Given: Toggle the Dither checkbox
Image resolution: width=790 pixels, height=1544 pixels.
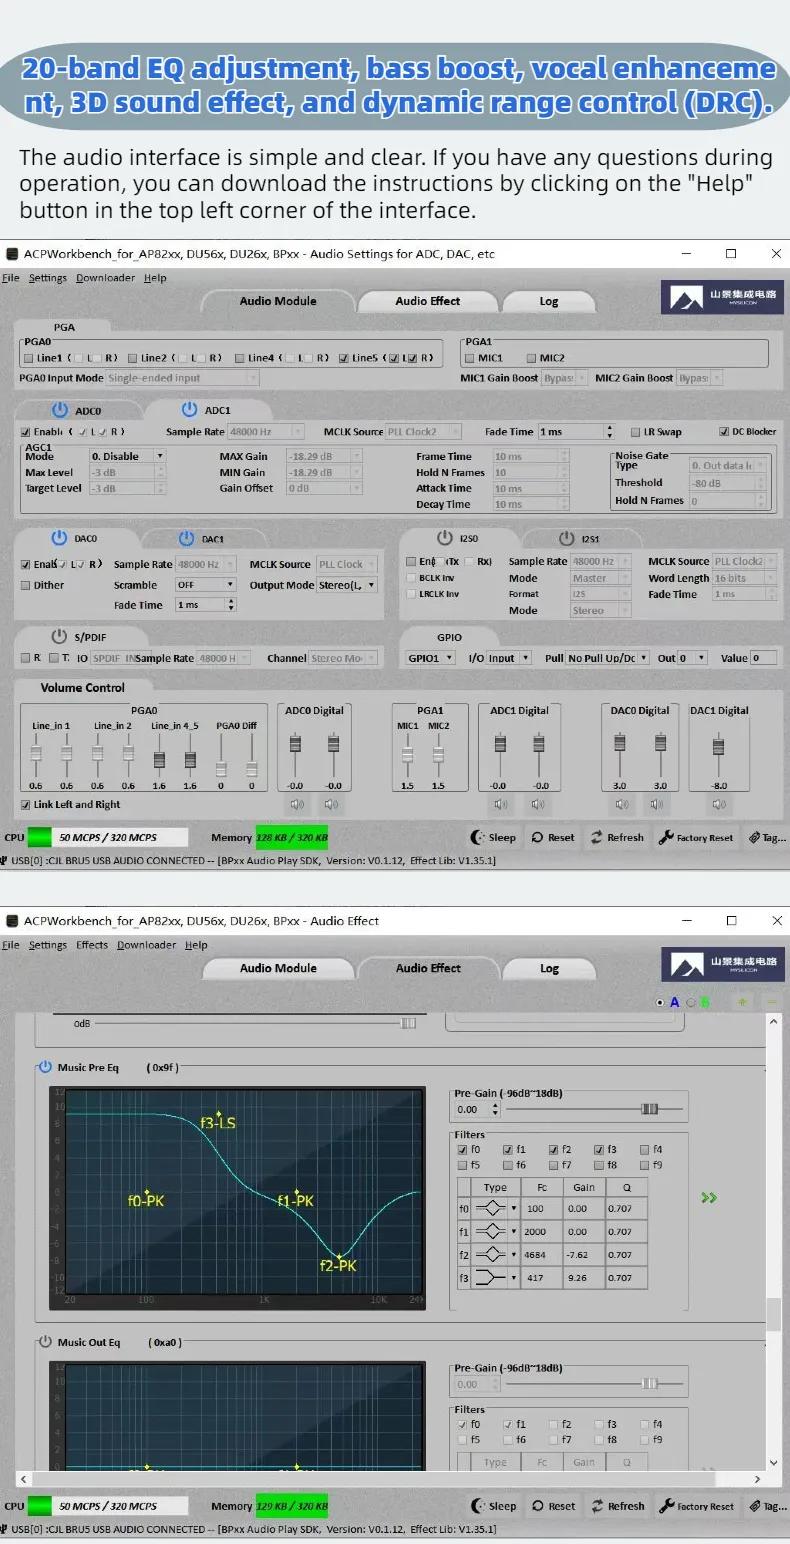Looking at the screenshot, I should click(26, 585).
